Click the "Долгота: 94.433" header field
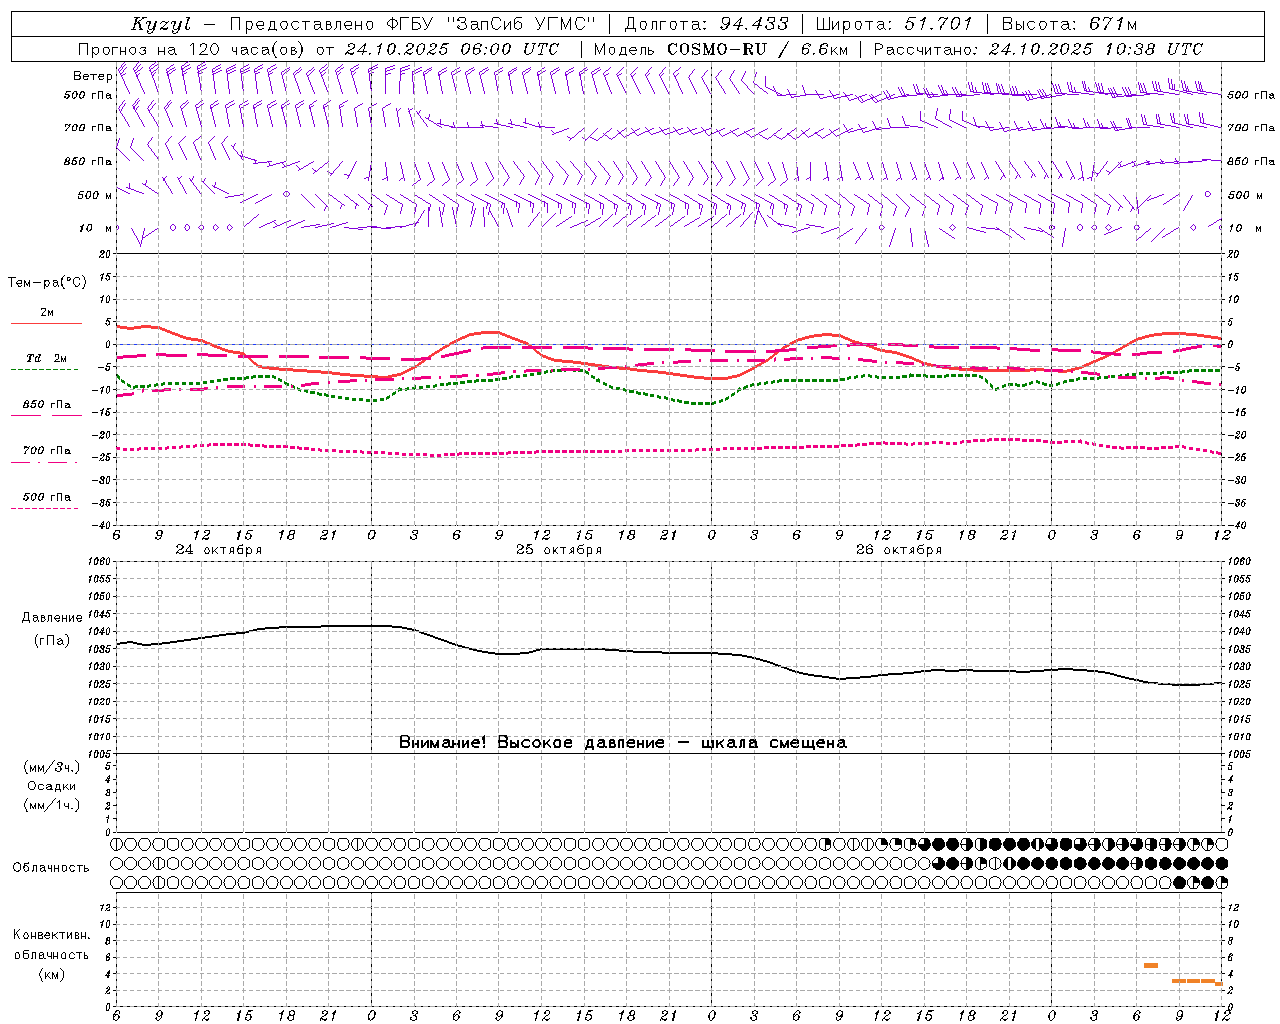 pyautogui.click(x=707, y=24)
